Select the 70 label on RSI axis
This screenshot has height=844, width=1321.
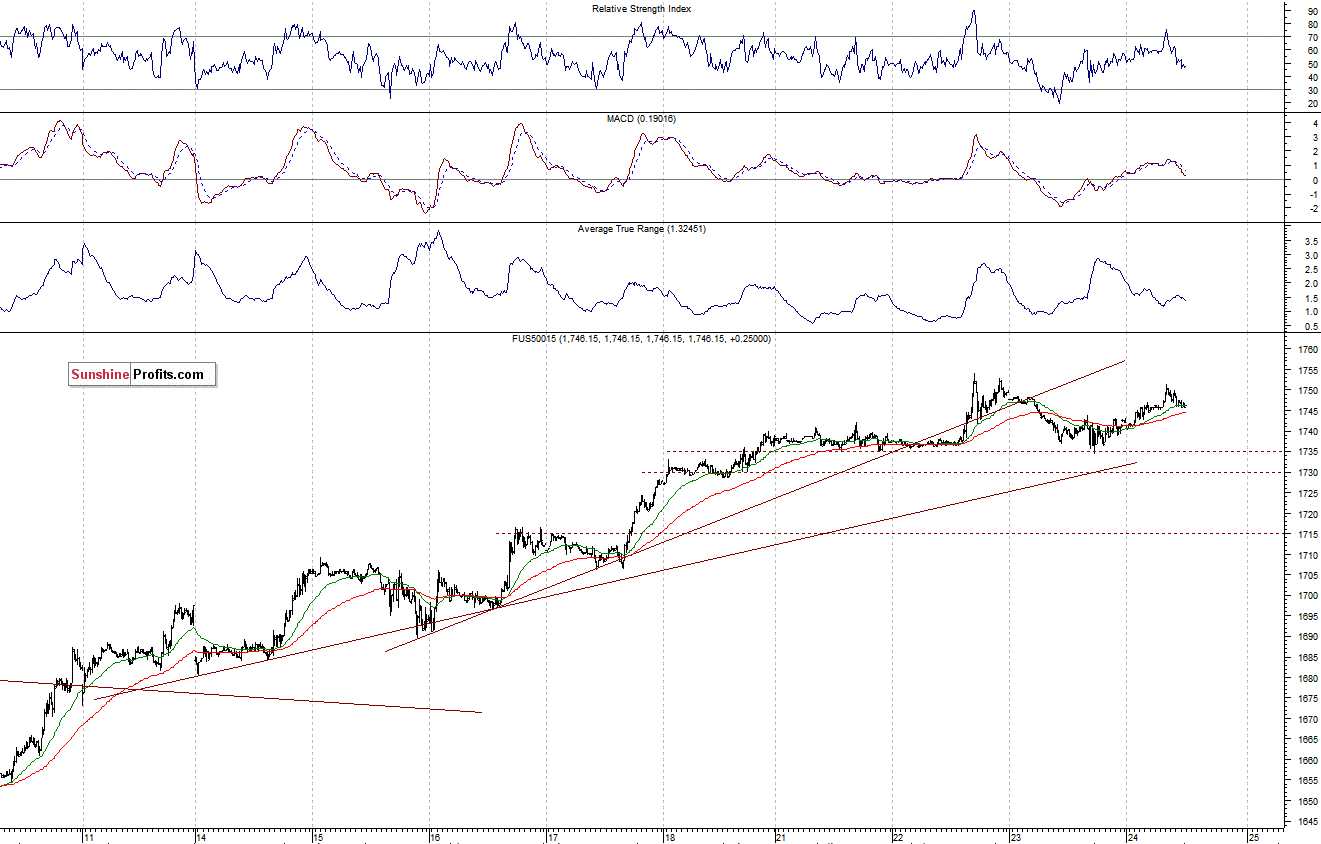1312,37
